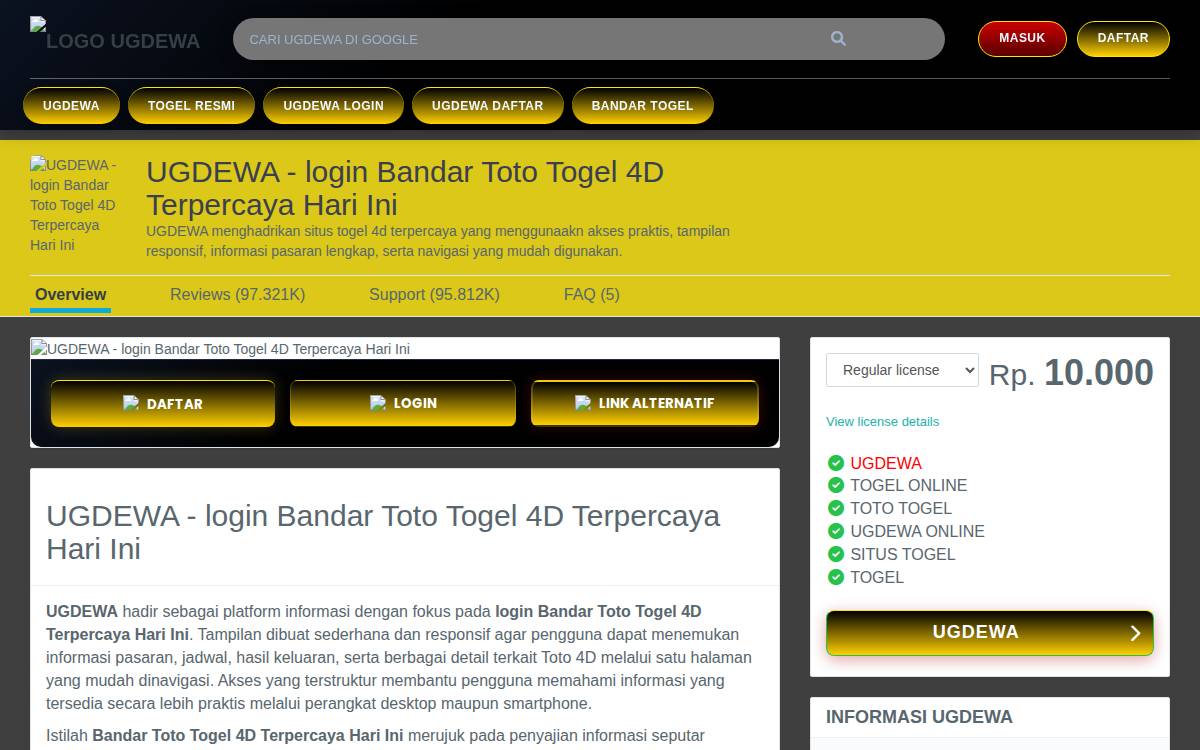Screen dimensions: 1200x750
Task: Click the red UGDEWA feature link
Action: coord(886,463)
